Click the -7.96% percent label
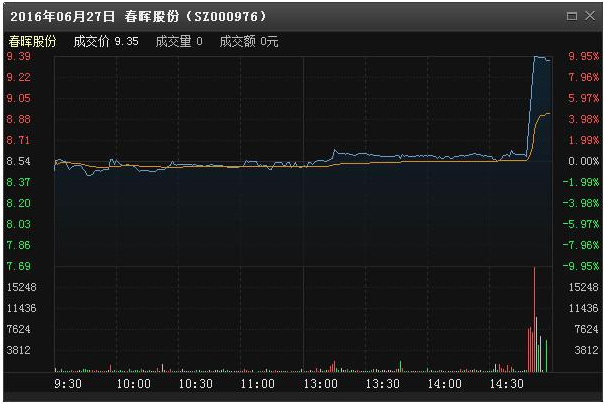The height and width of the screenshot is (404, 604). coord(581,245)
